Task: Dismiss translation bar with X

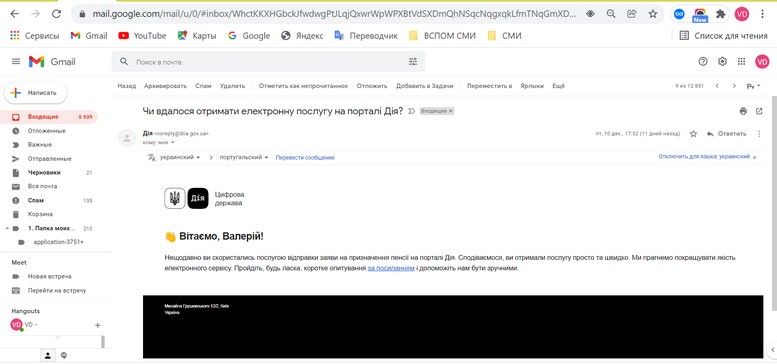Action: coord(755,157)
